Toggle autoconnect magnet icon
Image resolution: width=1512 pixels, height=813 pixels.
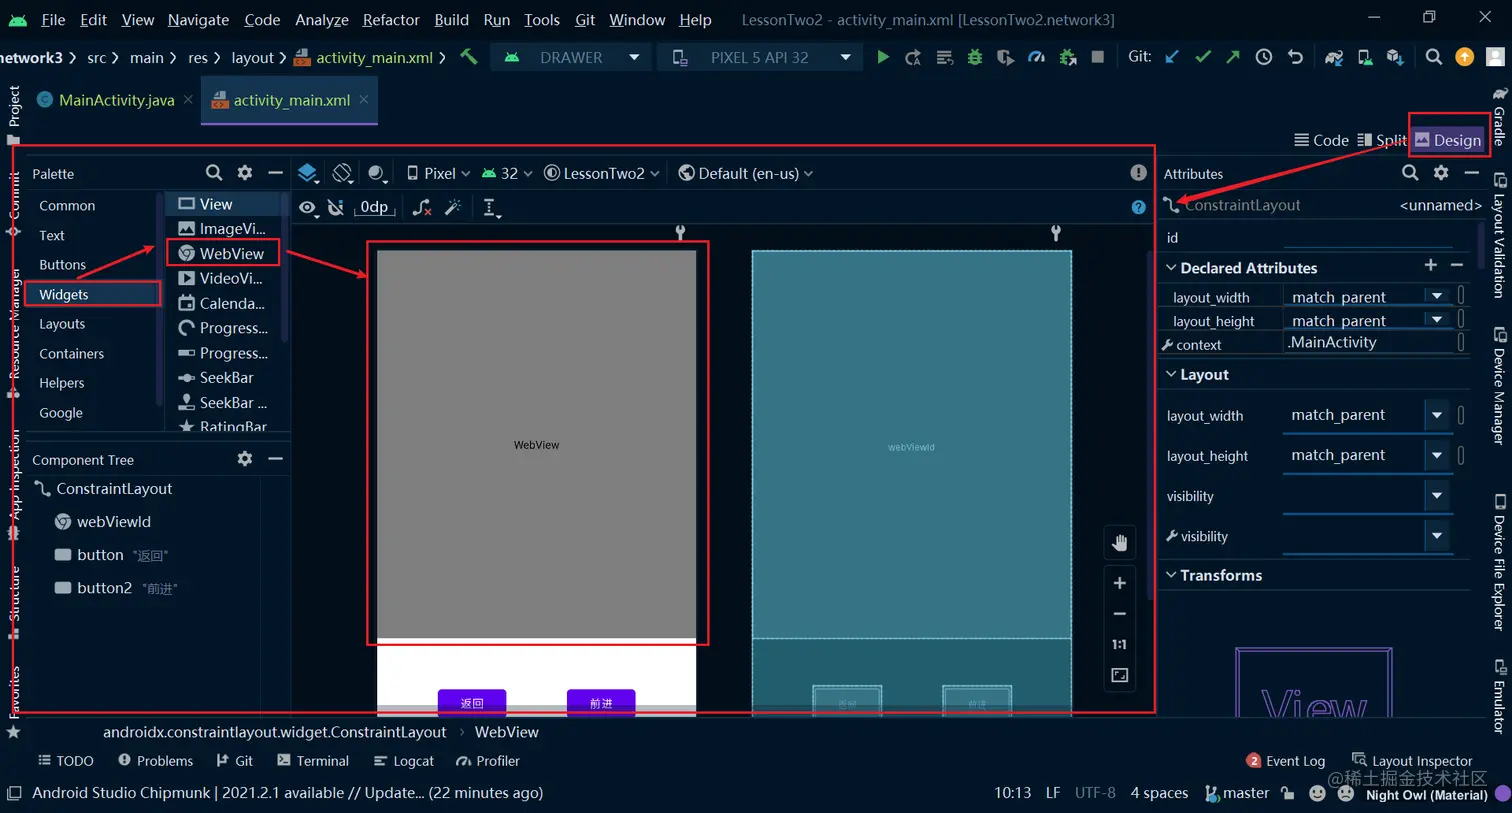pos(336,207)
